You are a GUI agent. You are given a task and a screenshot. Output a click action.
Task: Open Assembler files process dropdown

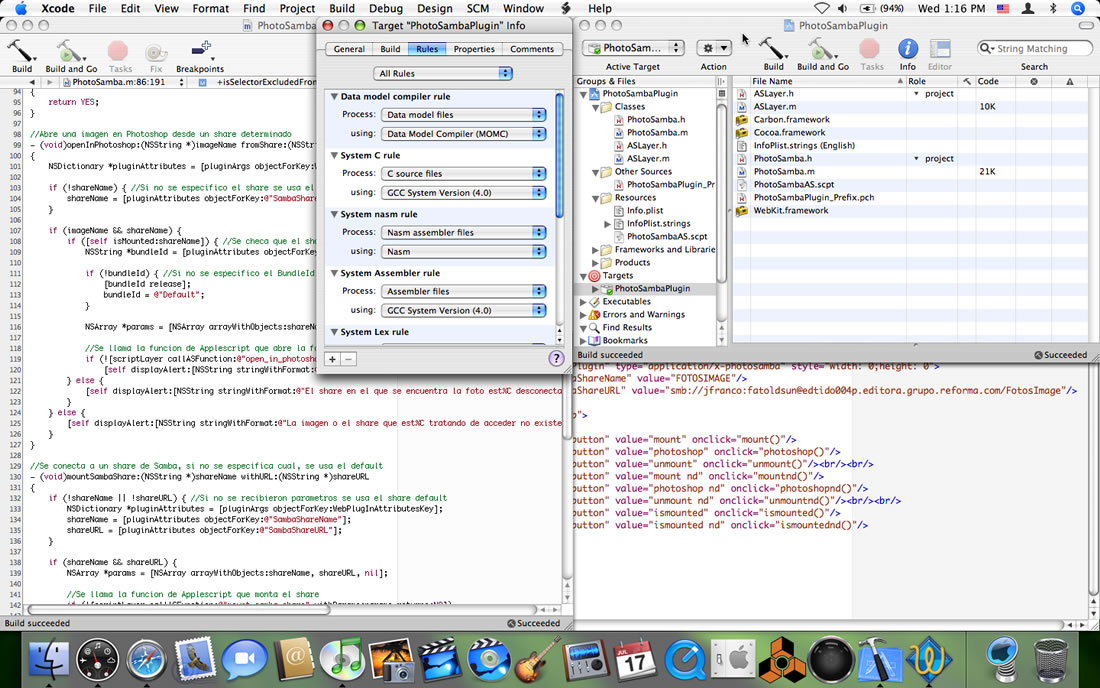click(463, 291)
